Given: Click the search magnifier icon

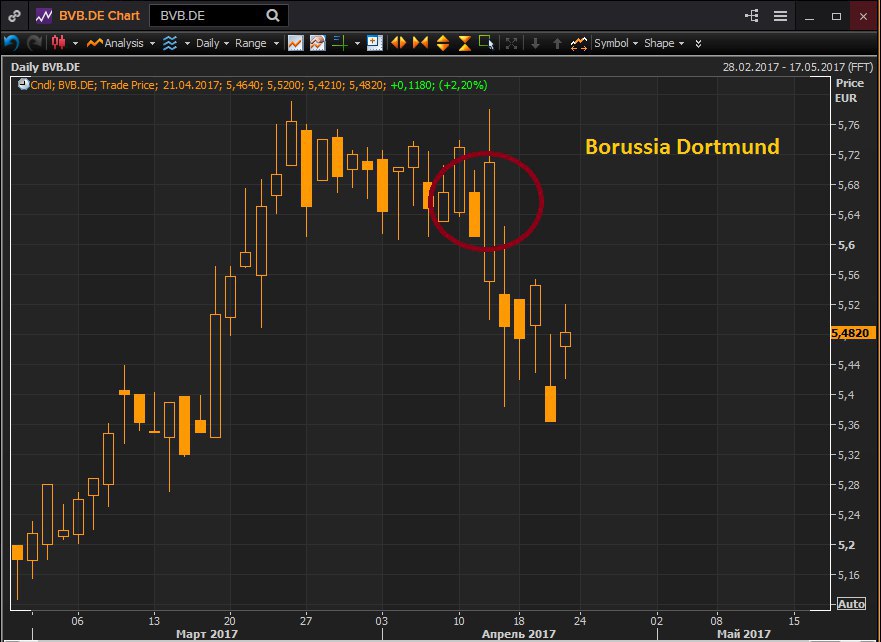Looking at the screenshot, I should pos(273,16).
